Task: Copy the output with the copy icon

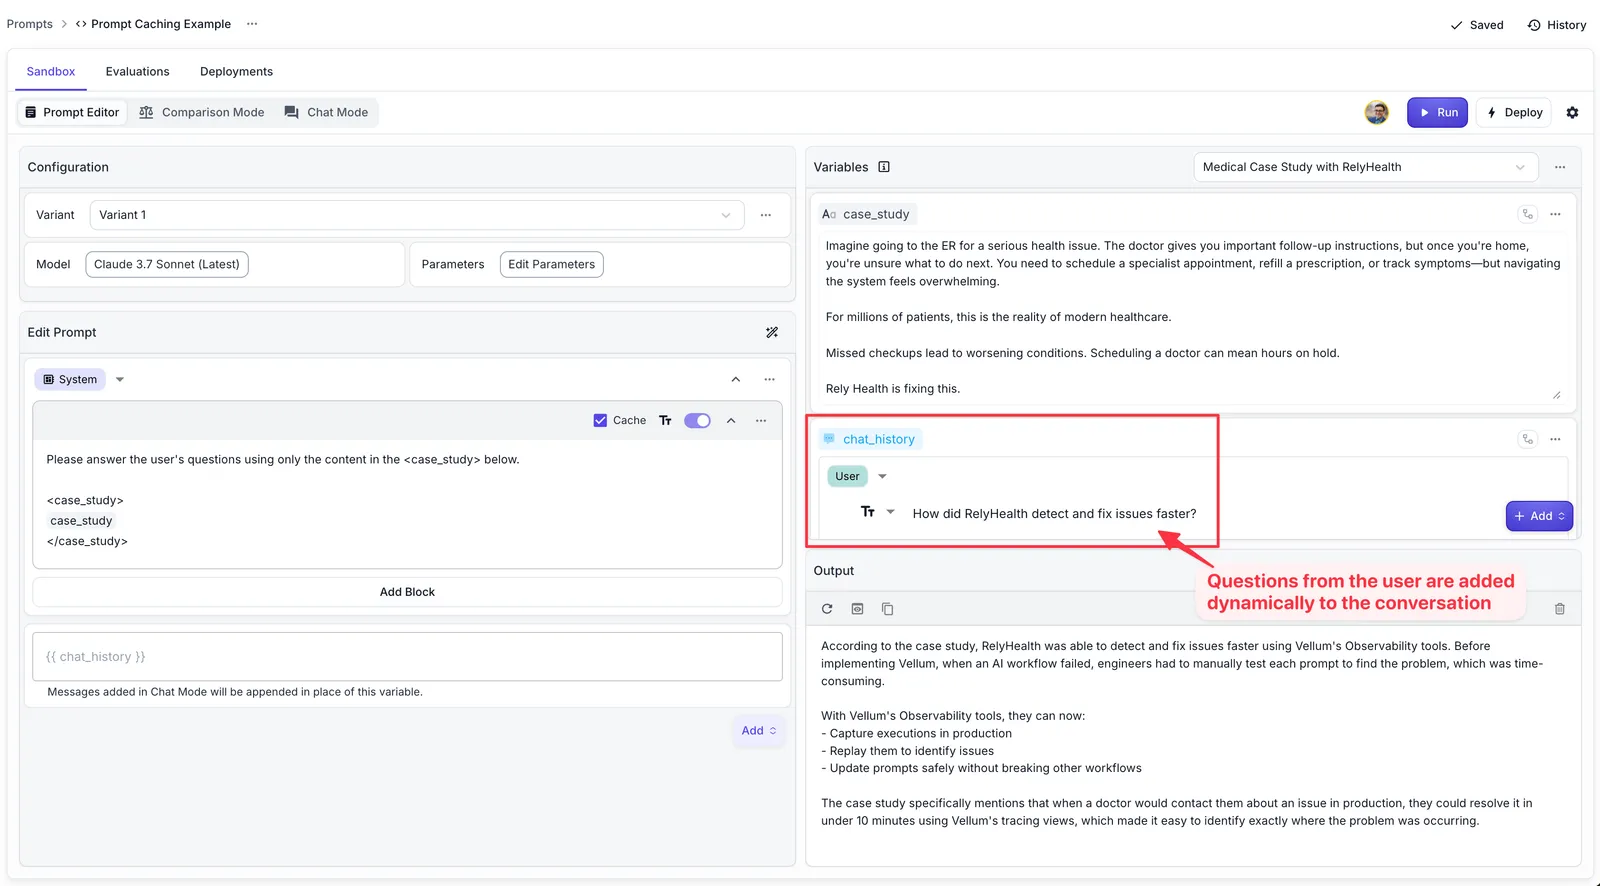Action: pos(887,609)
